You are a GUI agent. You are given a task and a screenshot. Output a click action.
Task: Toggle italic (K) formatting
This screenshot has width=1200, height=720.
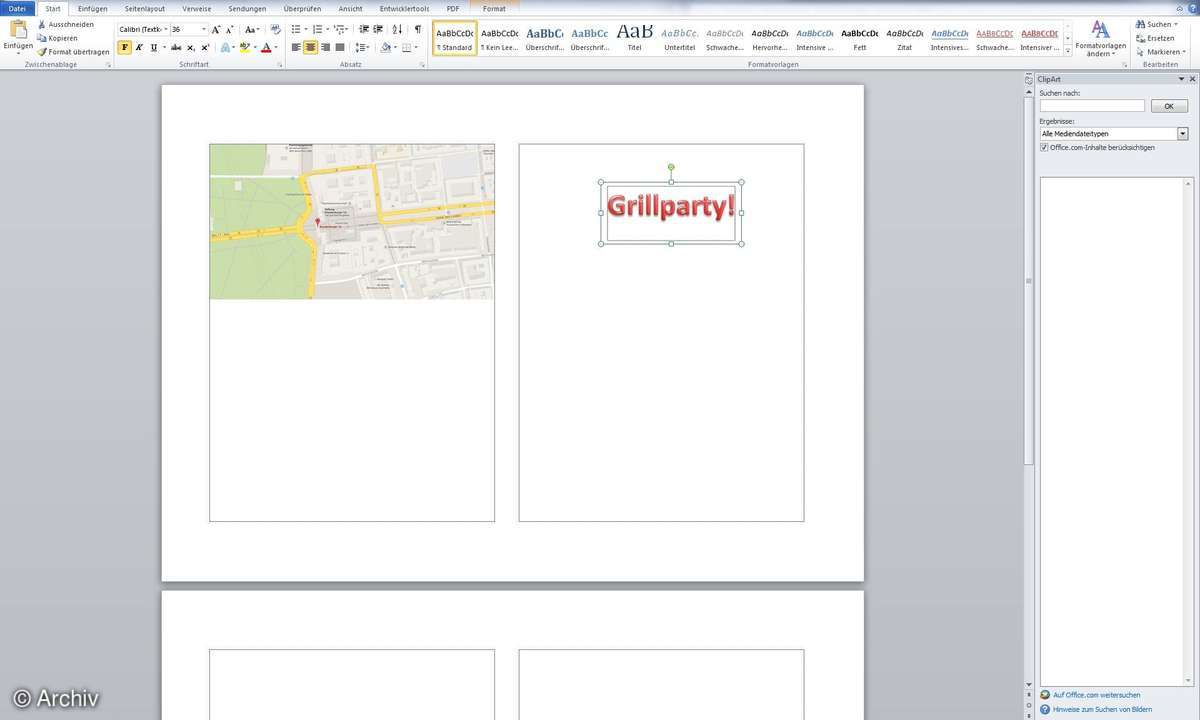[139, 47]
